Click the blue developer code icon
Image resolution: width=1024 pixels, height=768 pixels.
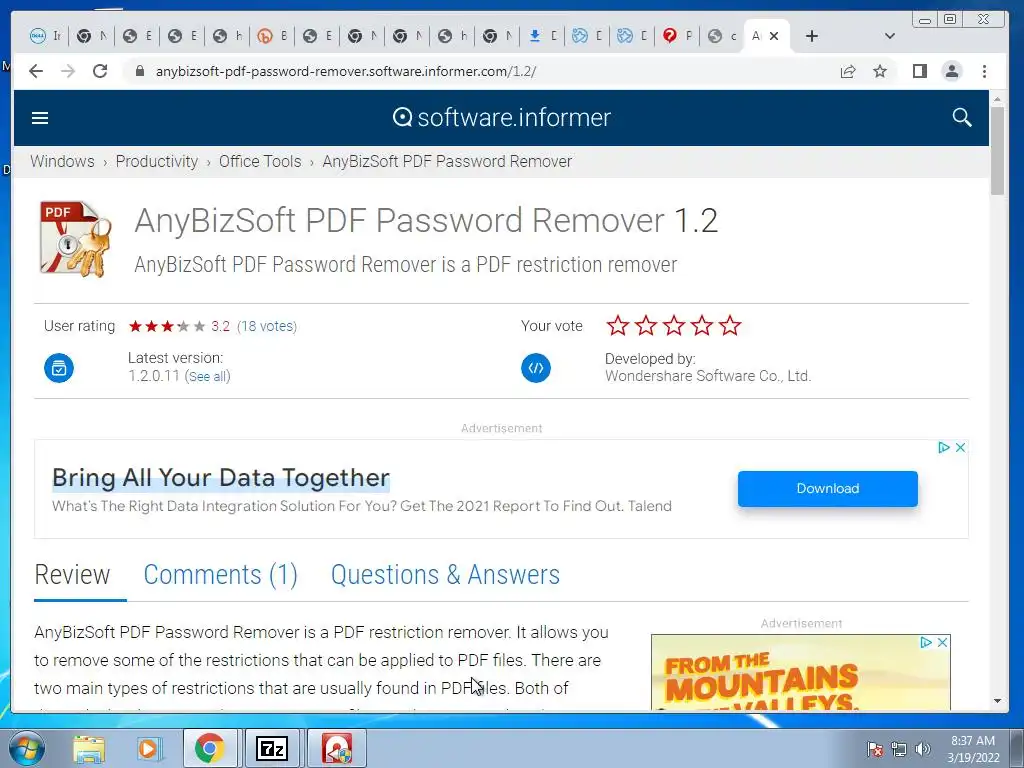(536, 368)
